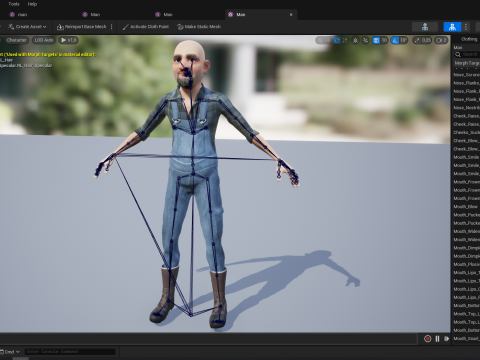The height and width of the screenshot is (360, 480).
Task: Select the scale gizmo tool
Action: pos(345,40)
